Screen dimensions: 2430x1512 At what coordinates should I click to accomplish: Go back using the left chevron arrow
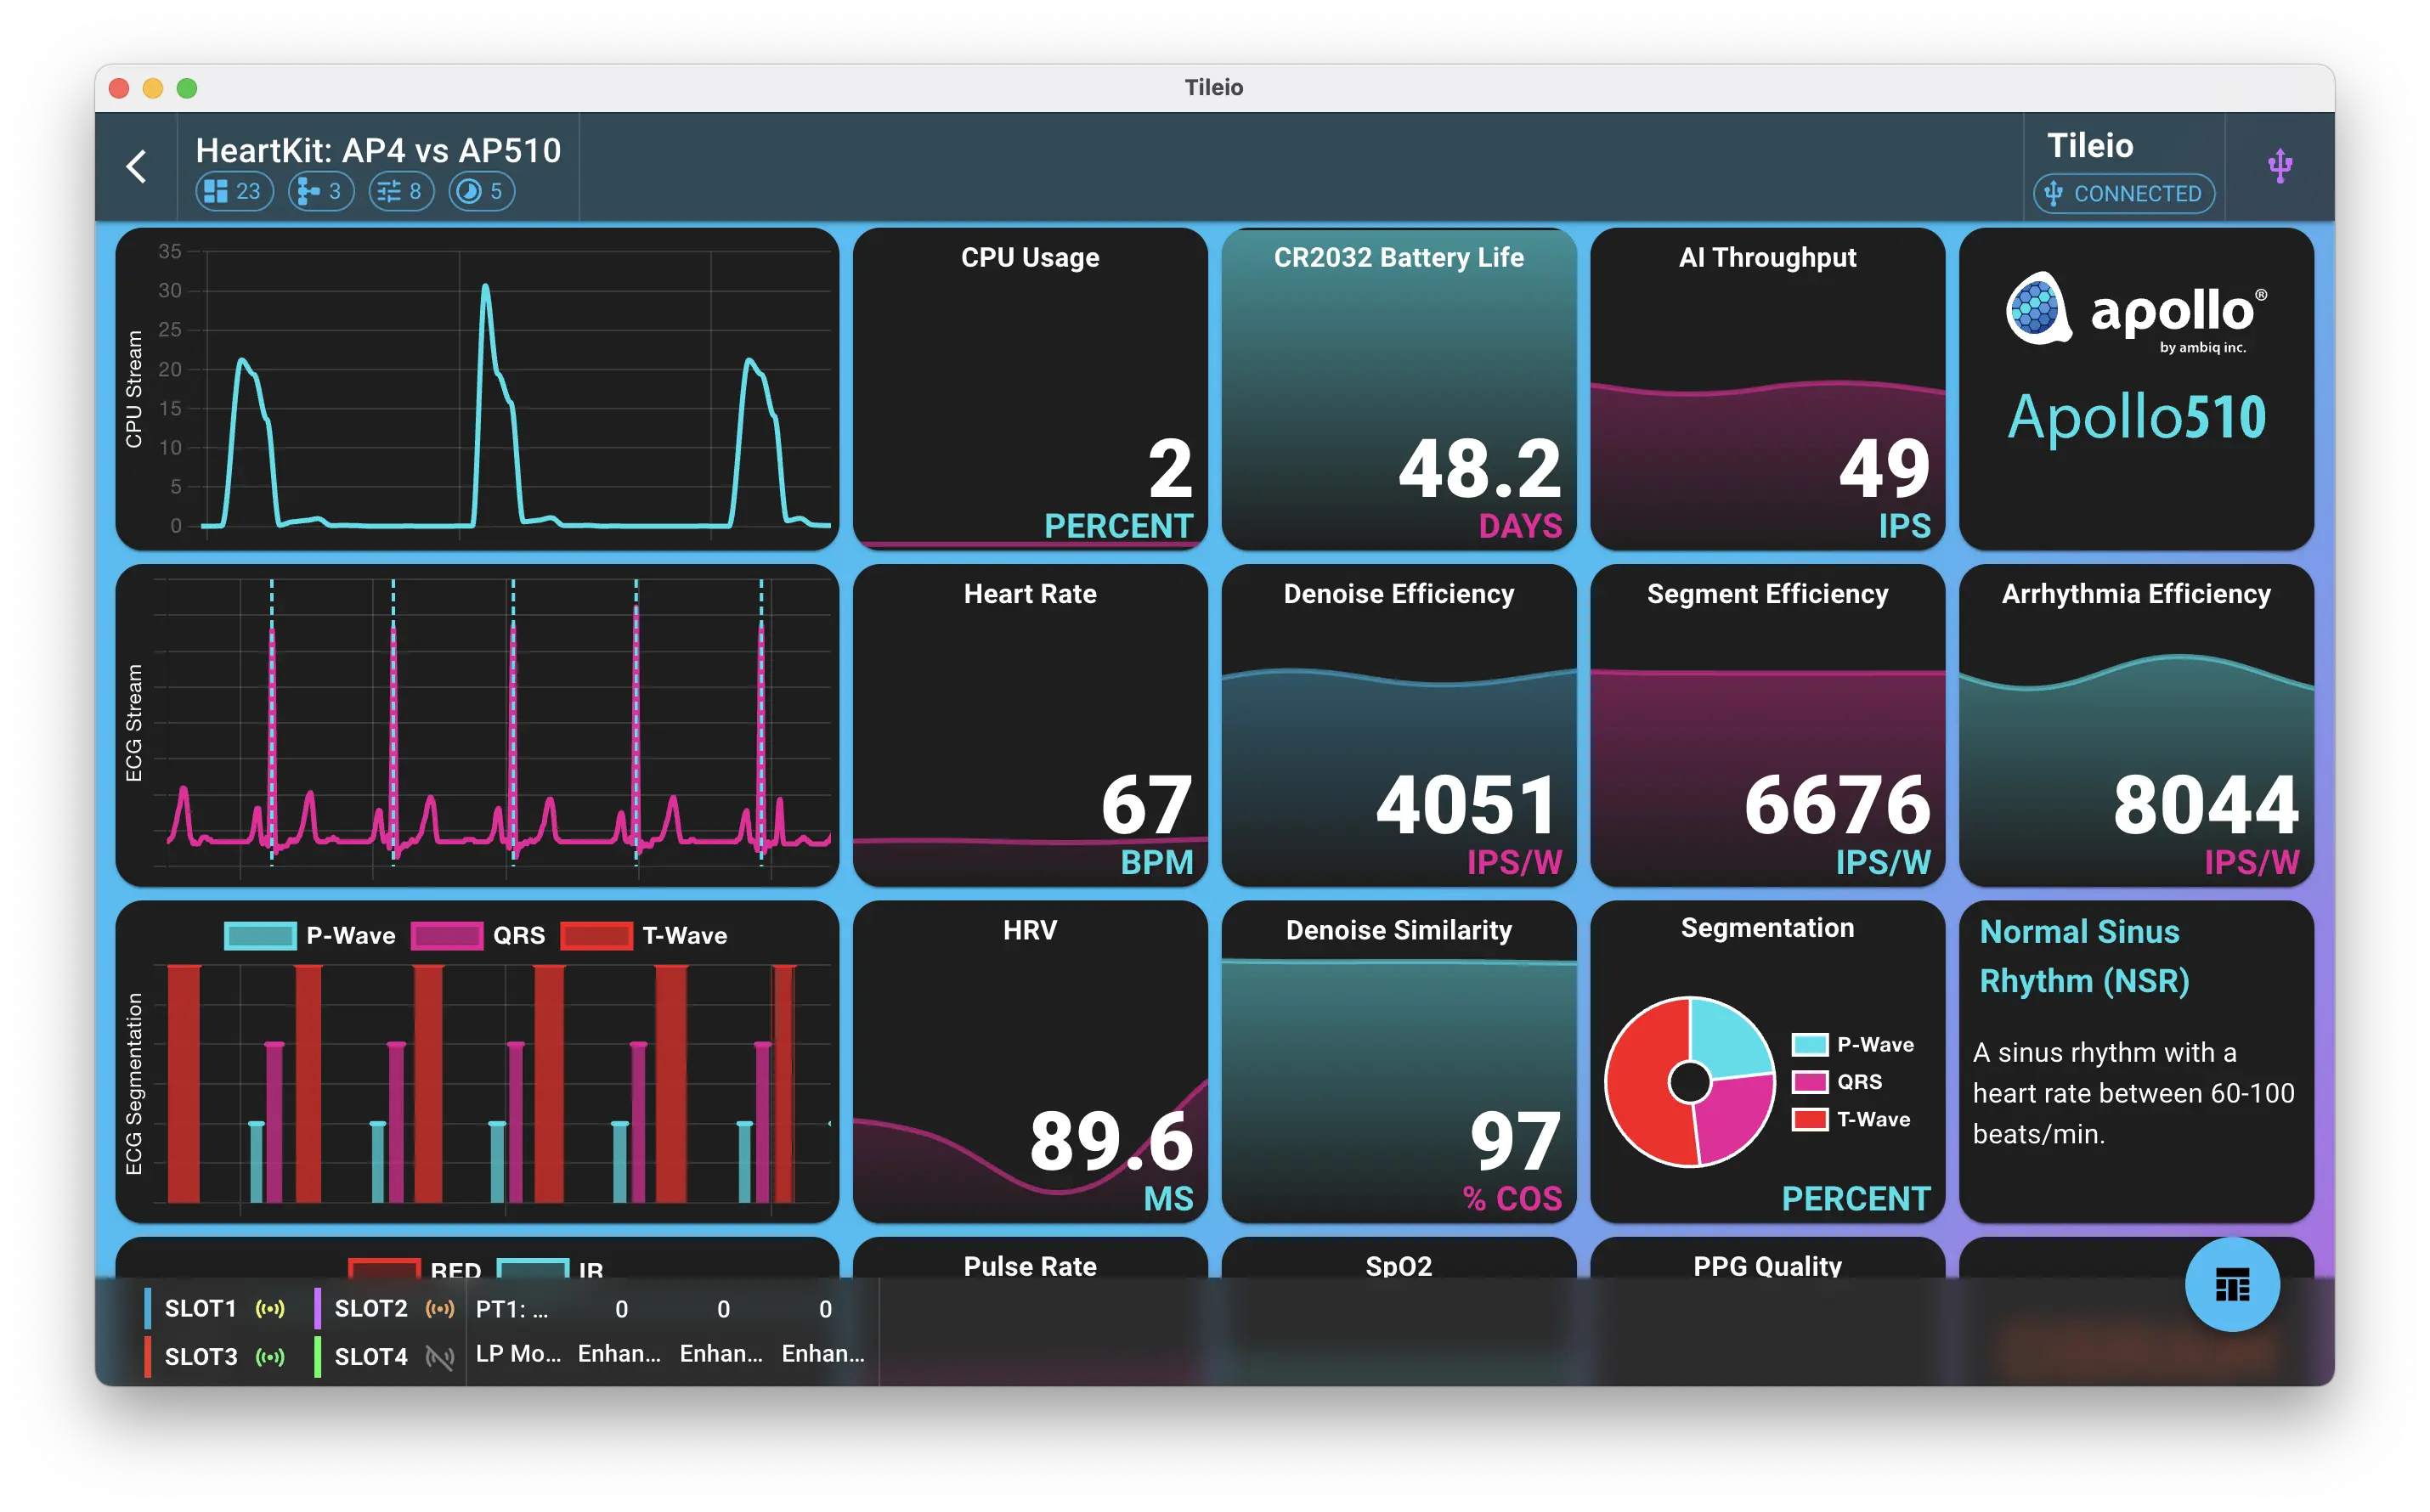tap(137, 166)
